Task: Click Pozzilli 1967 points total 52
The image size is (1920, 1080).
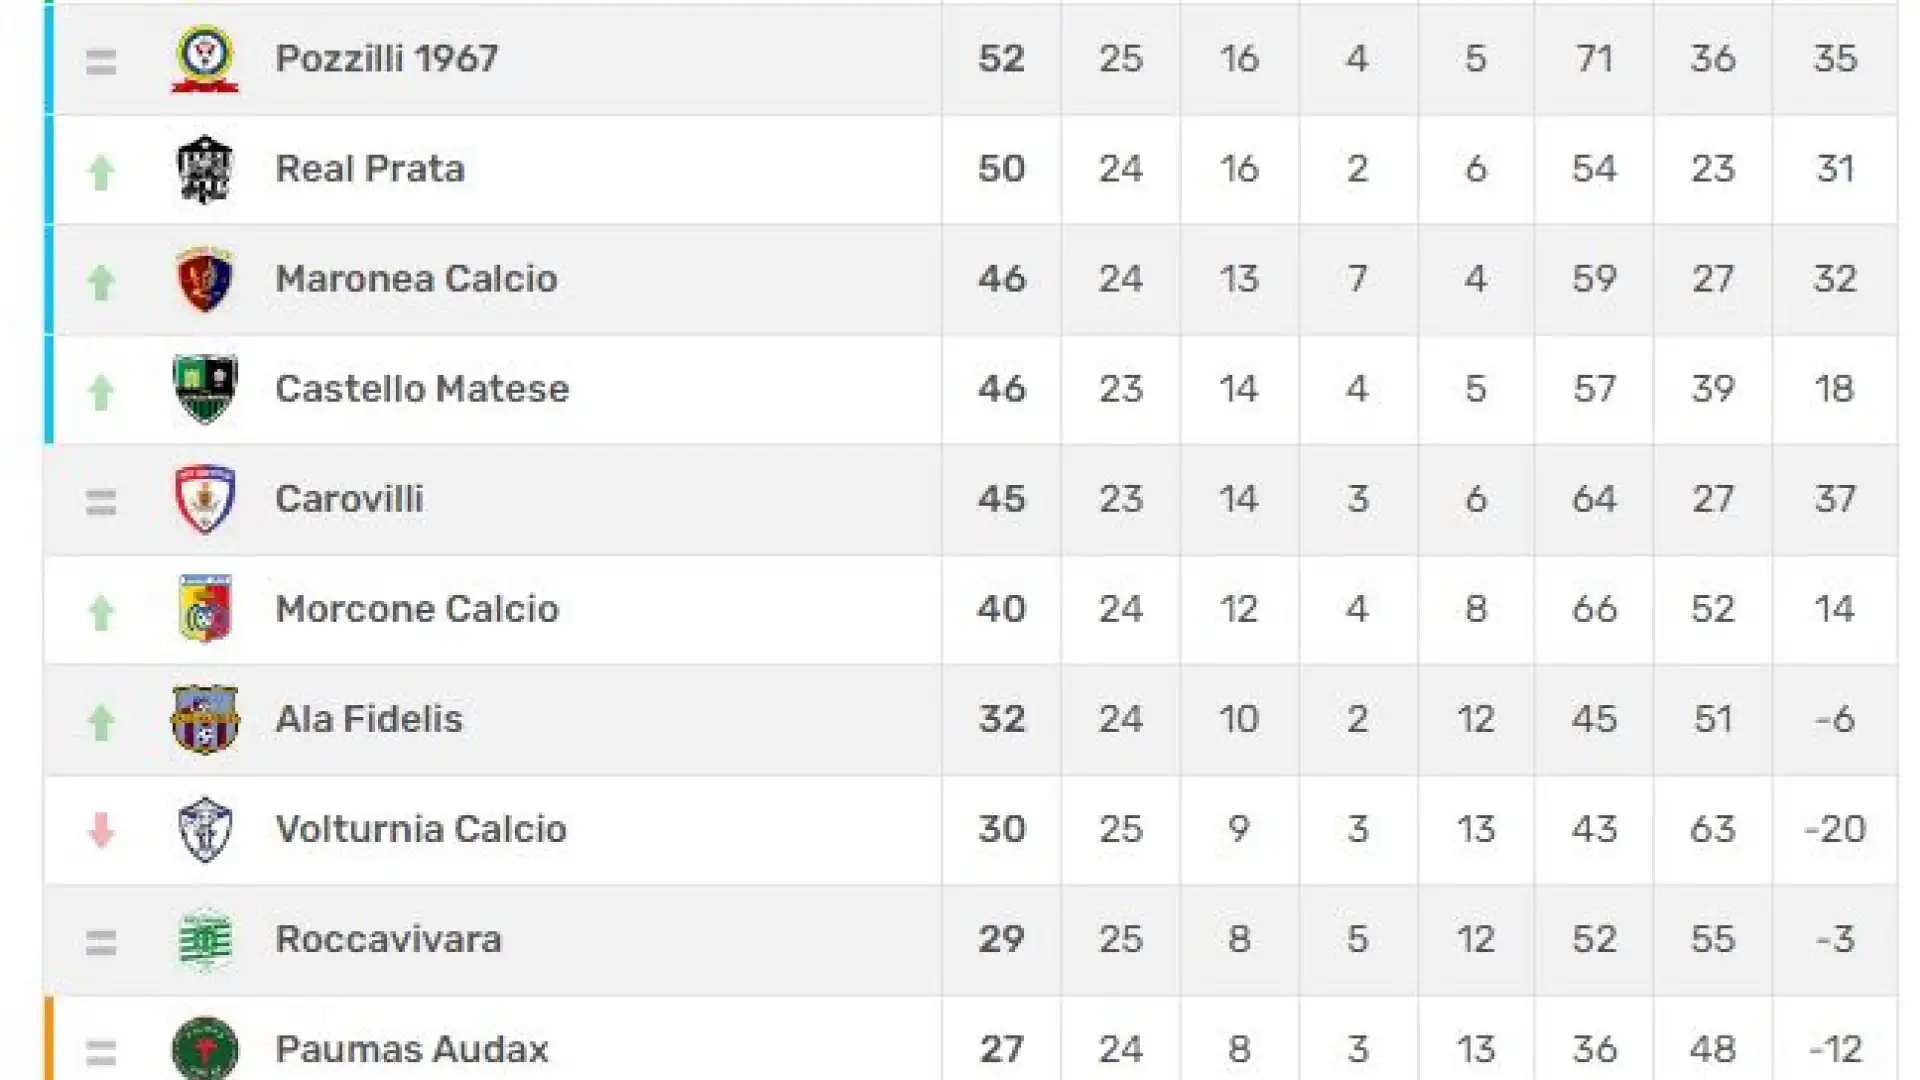Action: (1001, 59)
